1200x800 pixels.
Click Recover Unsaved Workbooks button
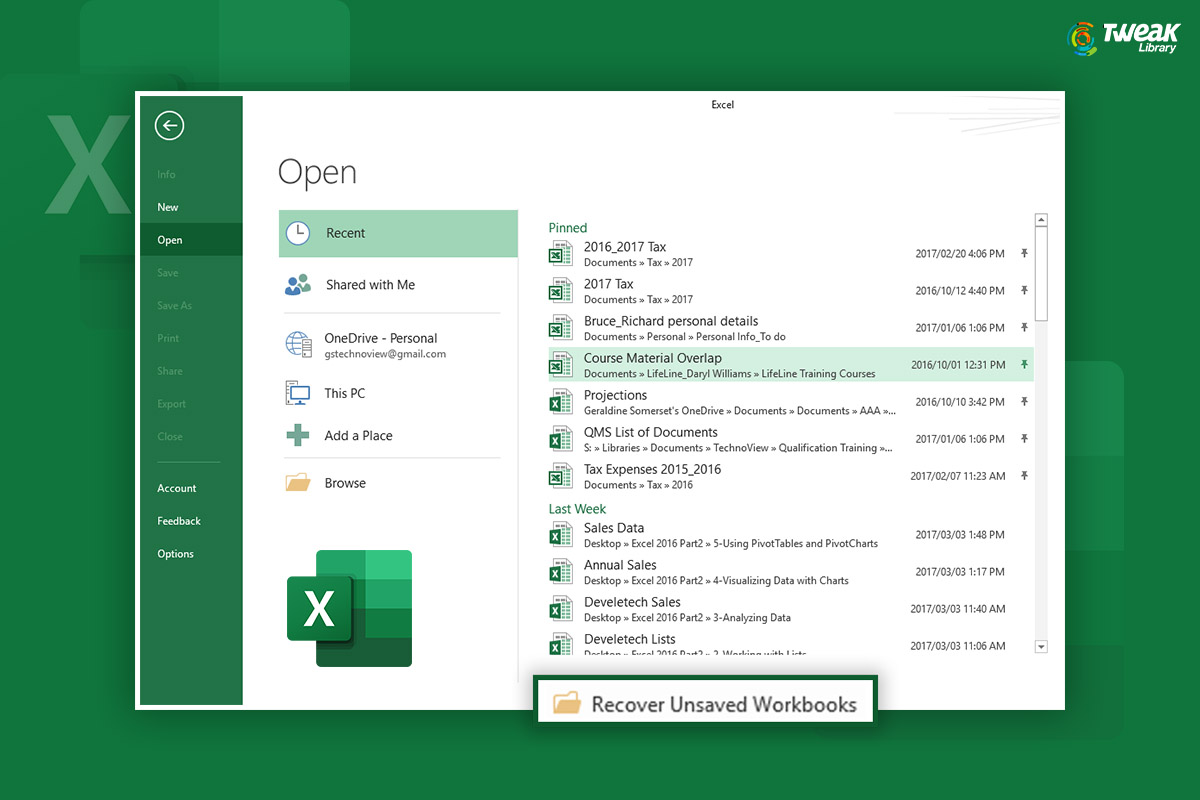point(705,704)
